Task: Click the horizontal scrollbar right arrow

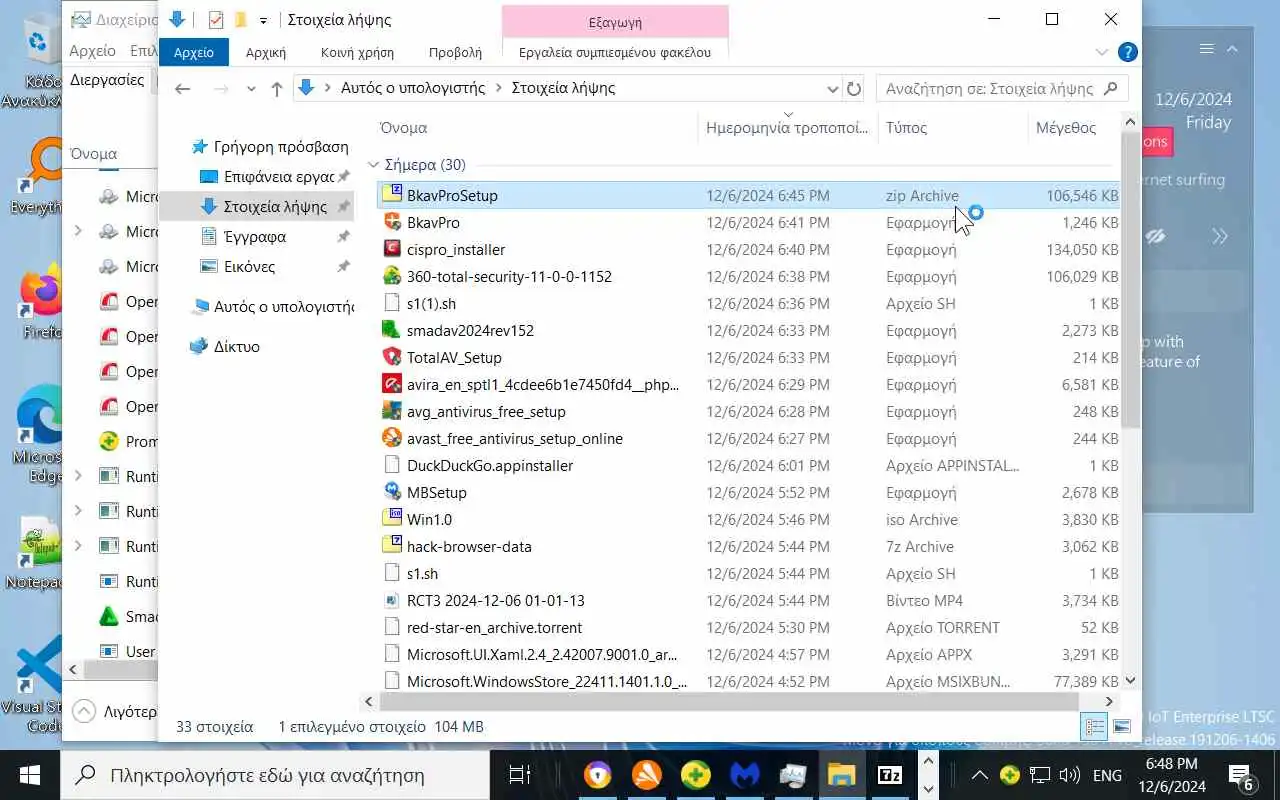Action: 1109,702
